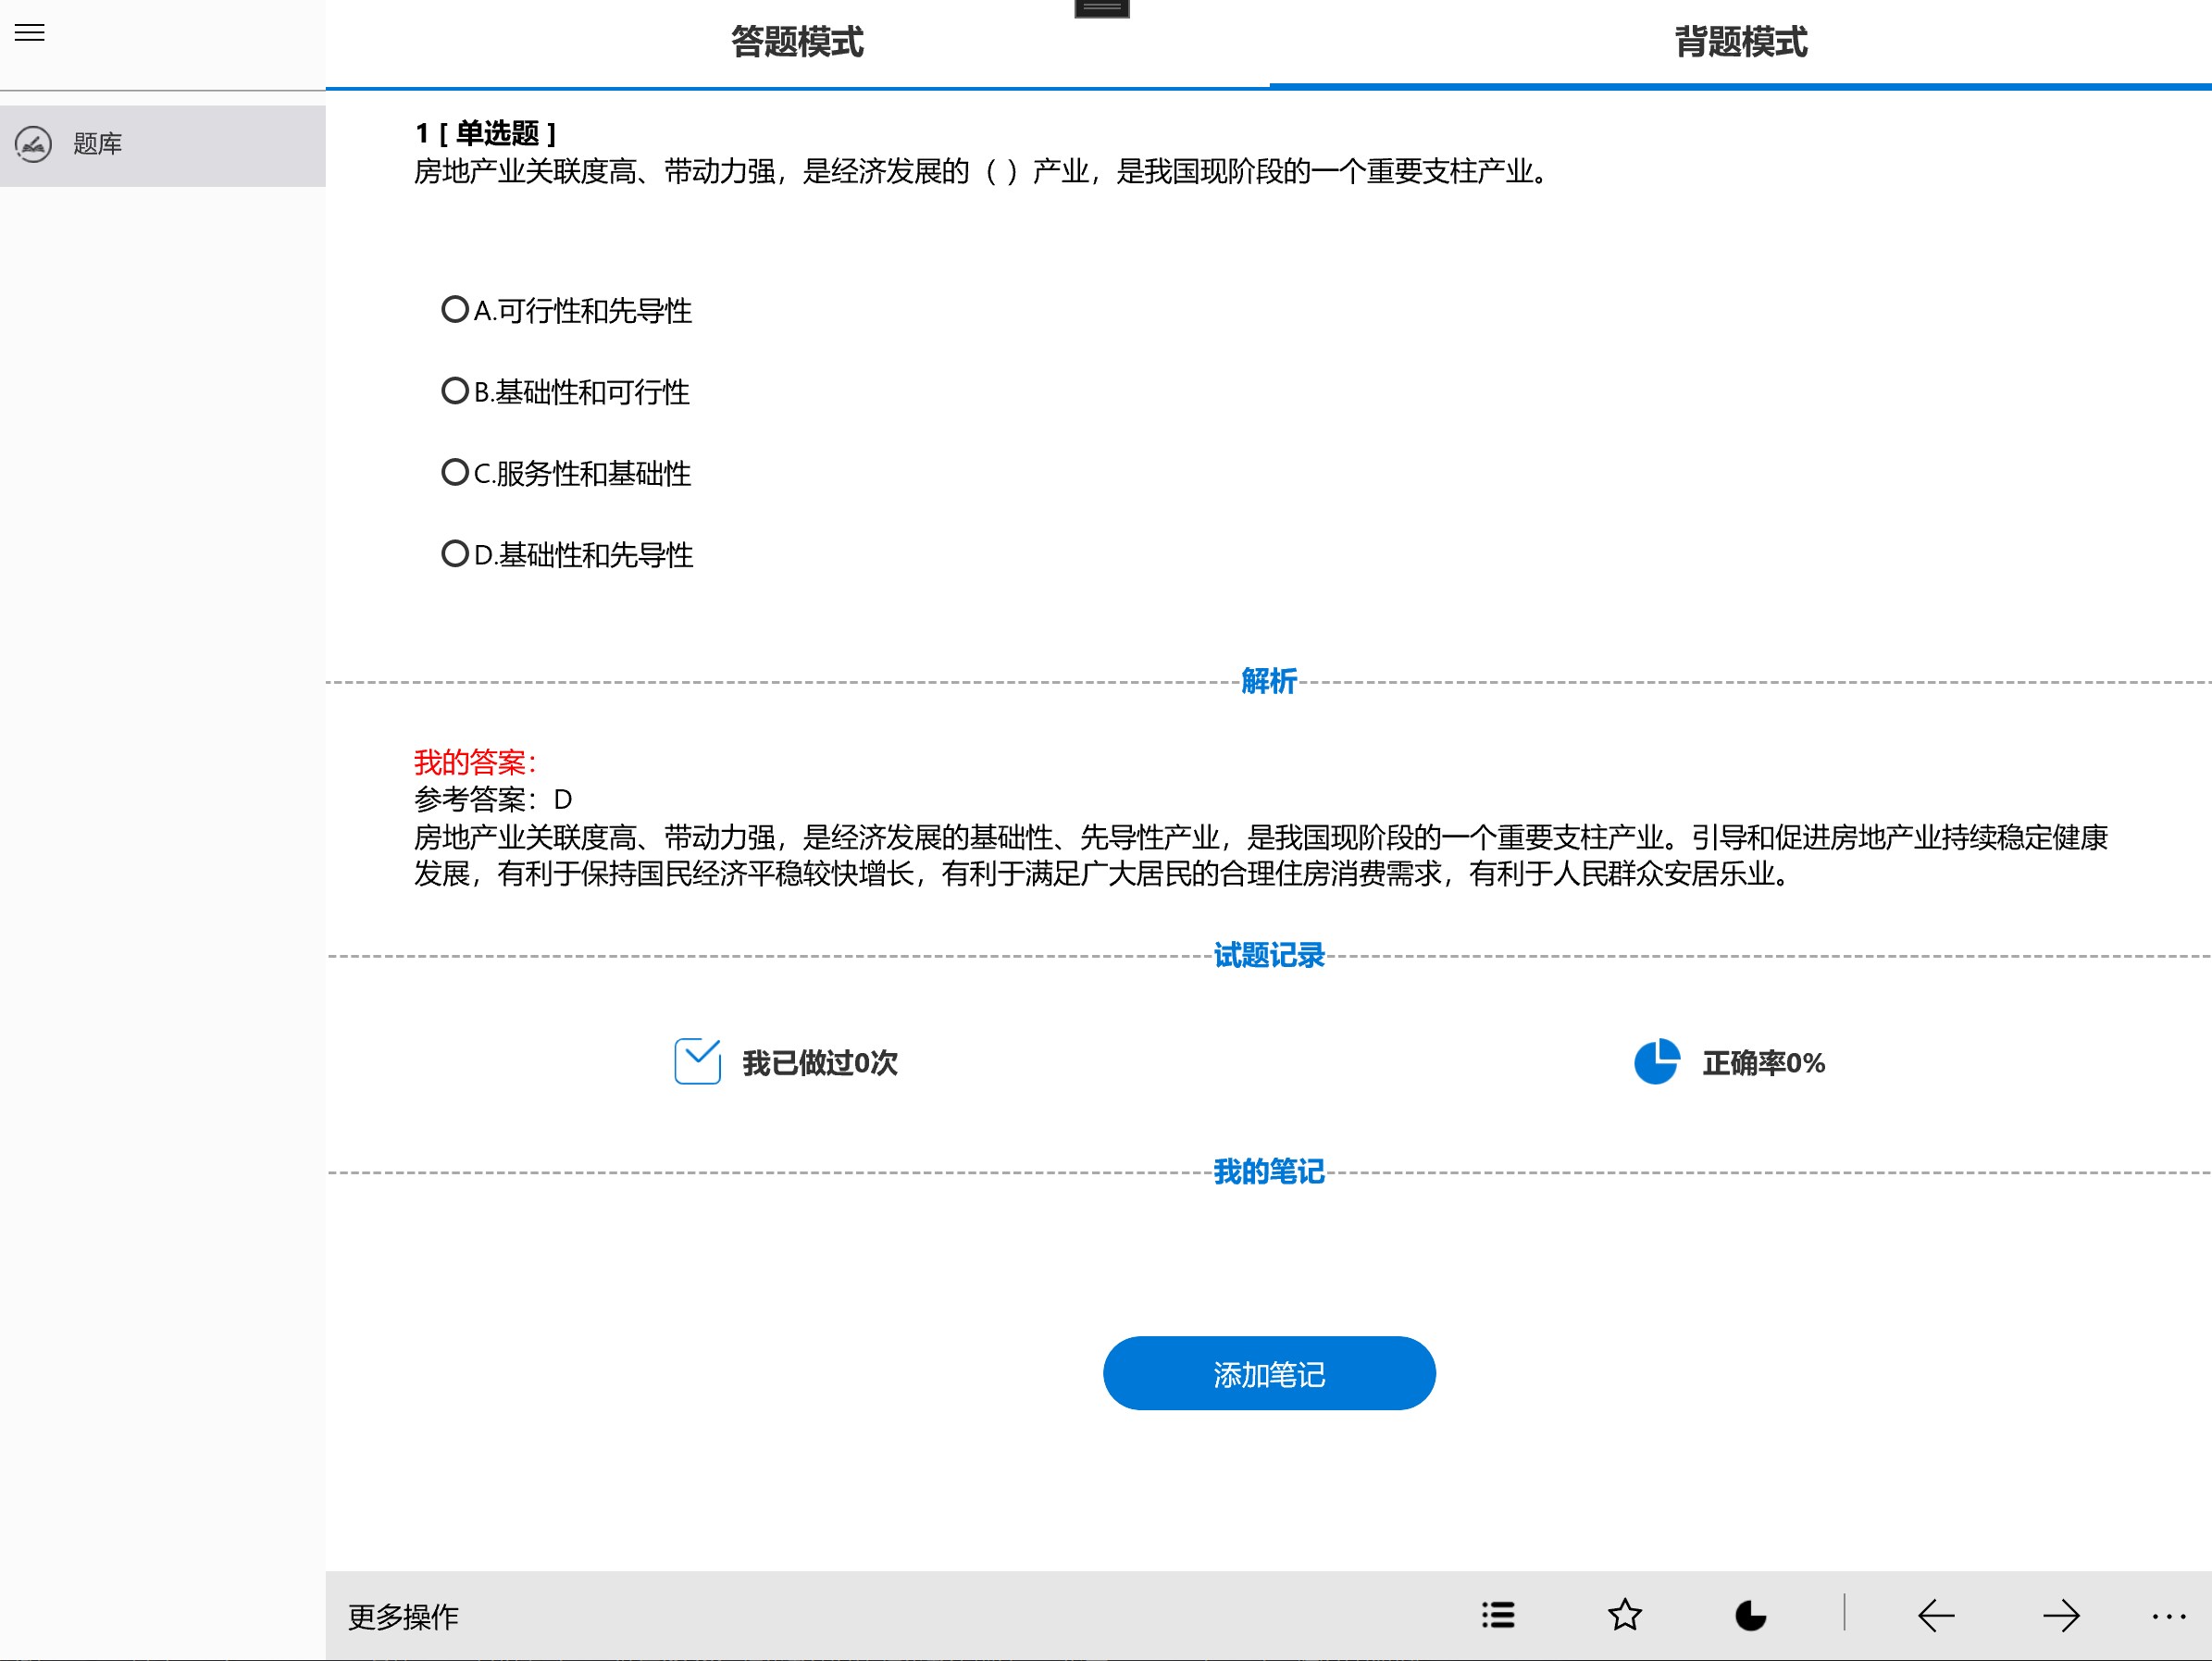The height and width of the screenshot is (1661, 2212).
Task: Expand the top drag handle bar
Action: [x=1101, y=8]
